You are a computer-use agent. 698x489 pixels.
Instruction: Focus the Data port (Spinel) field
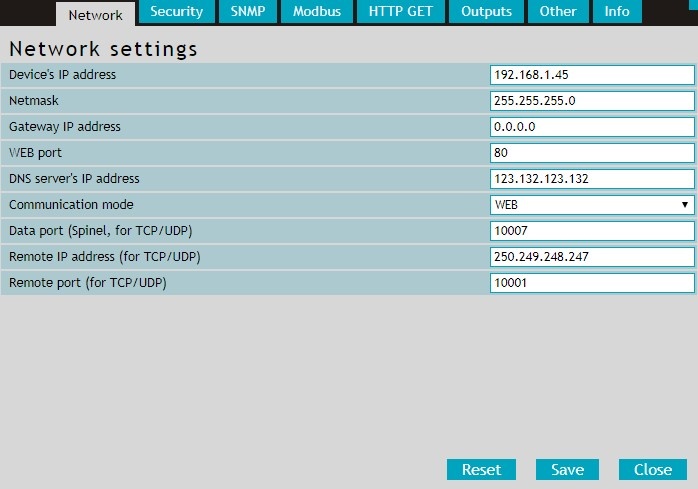pos(592,231)
